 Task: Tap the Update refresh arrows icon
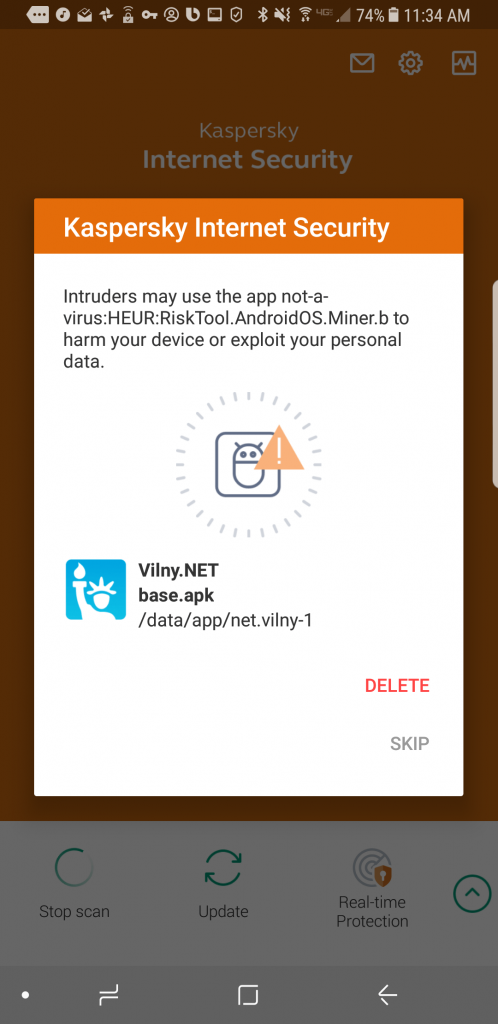(223, 867)
